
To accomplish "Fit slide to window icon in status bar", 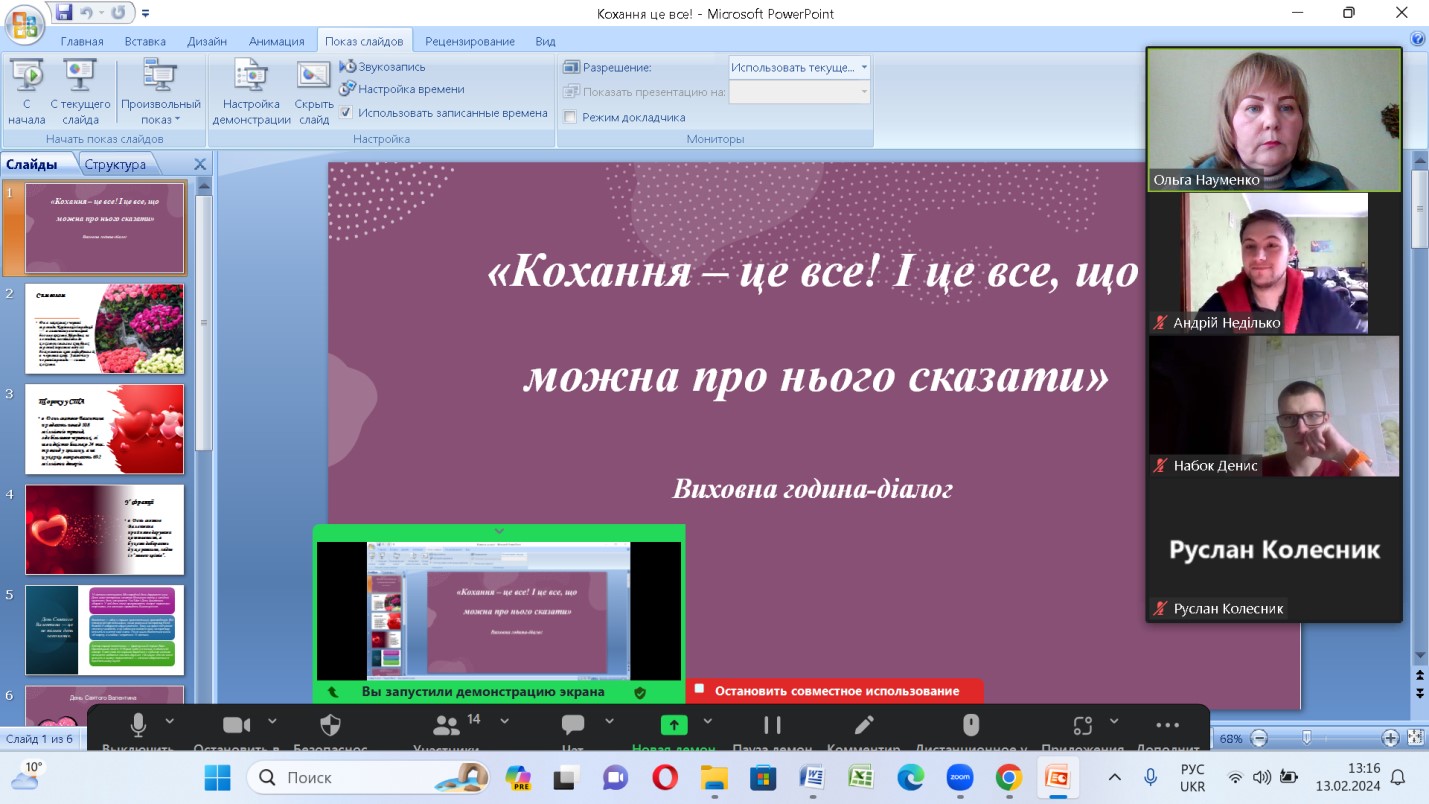I will (1415, 738).
